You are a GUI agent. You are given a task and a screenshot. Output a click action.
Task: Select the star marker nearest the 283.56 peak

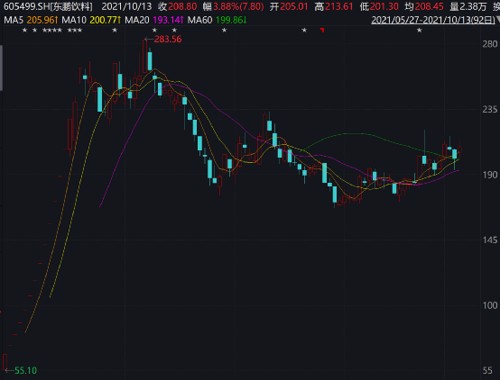[154, 30]
